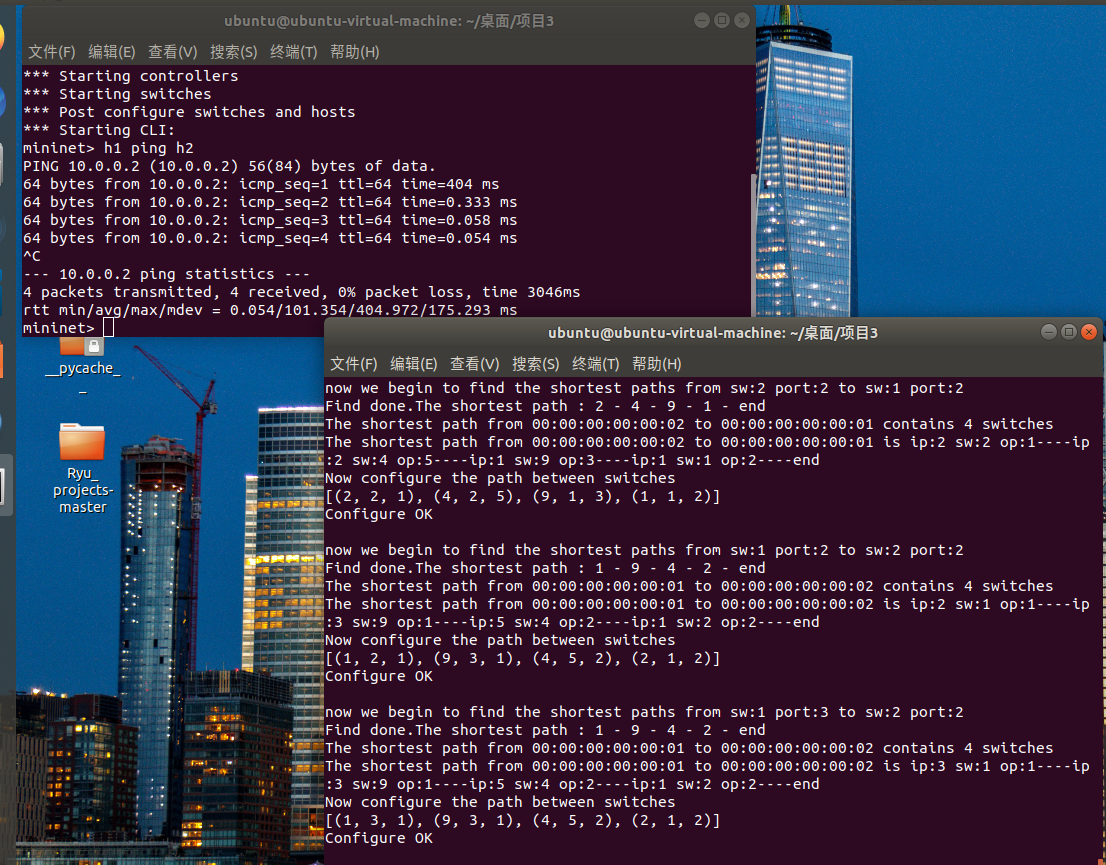Open 文件(F) menu in the mininet terminal
1106x865 pixels.
click(51, 52)
